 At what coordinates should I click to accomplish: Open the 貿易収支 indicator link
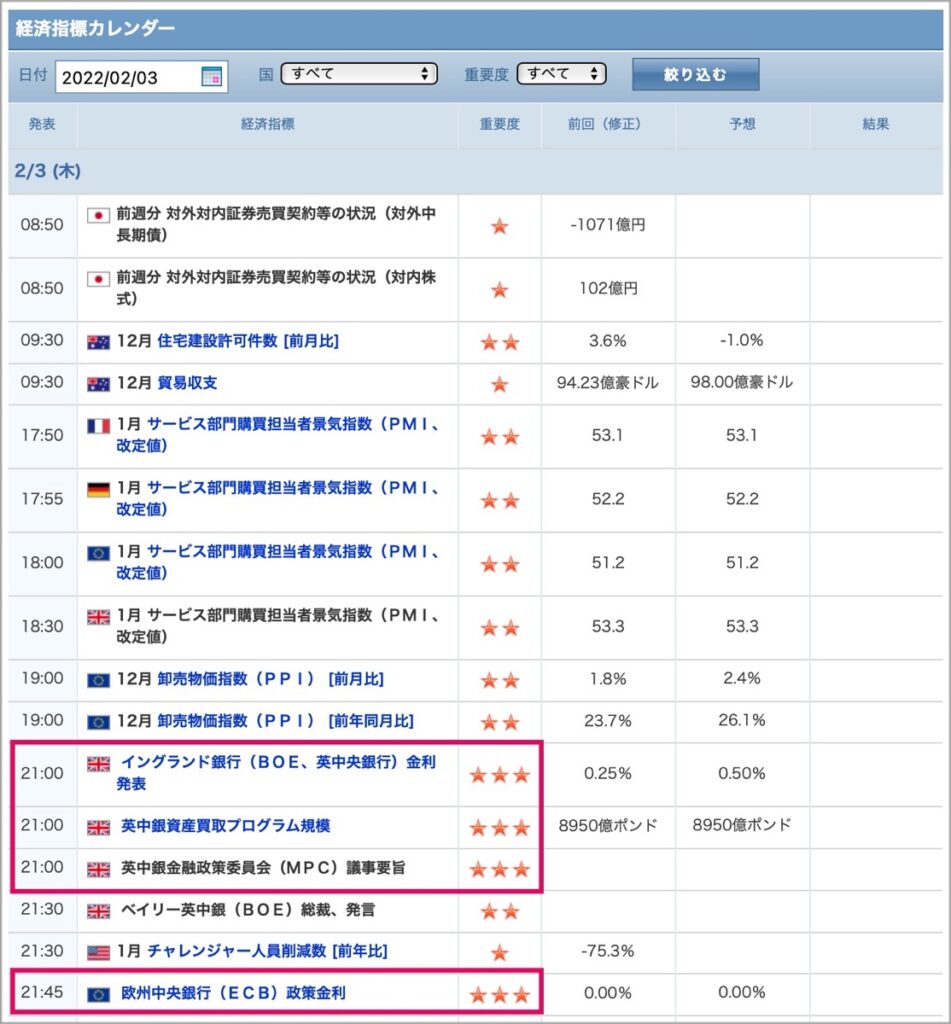(187, 383)
